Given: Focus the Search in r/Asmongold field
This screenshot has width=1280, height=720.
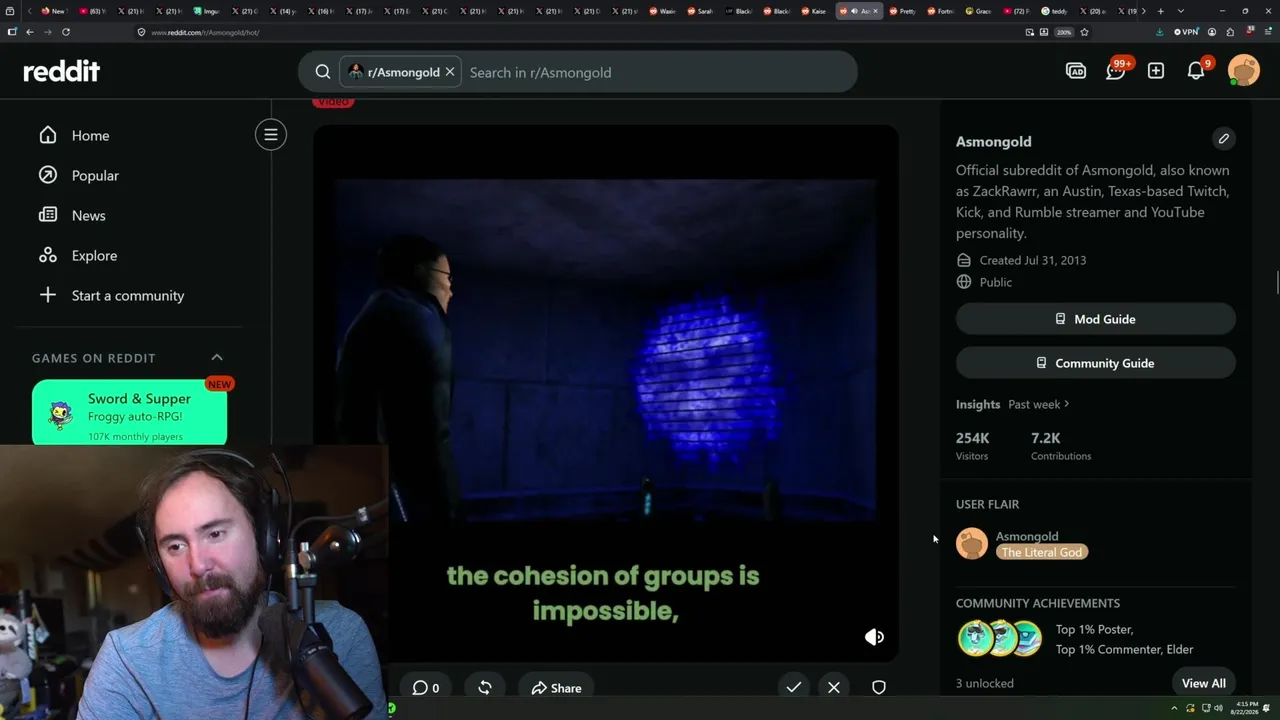Looking at the screenshot, I should pos(656,72).
